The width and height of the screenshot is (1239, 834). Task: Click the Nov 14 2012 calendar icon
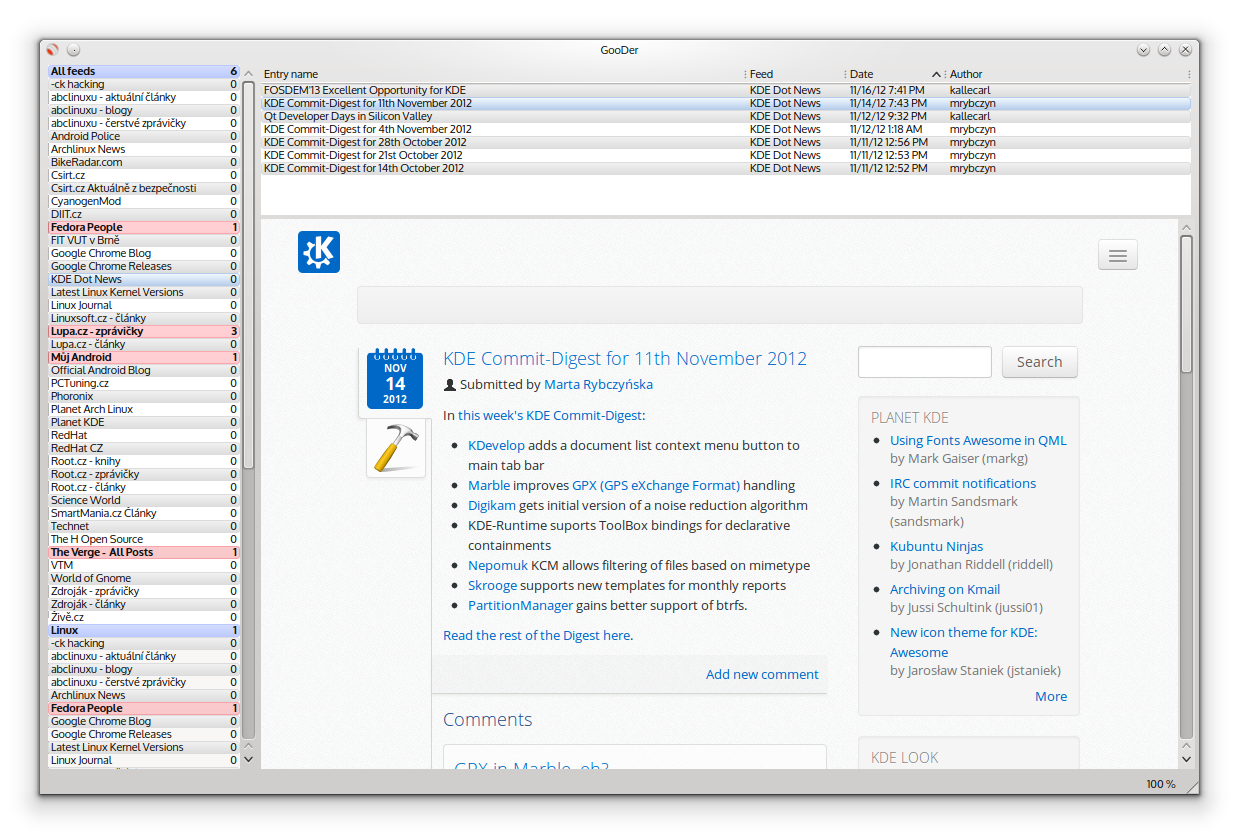pos(395,379)
